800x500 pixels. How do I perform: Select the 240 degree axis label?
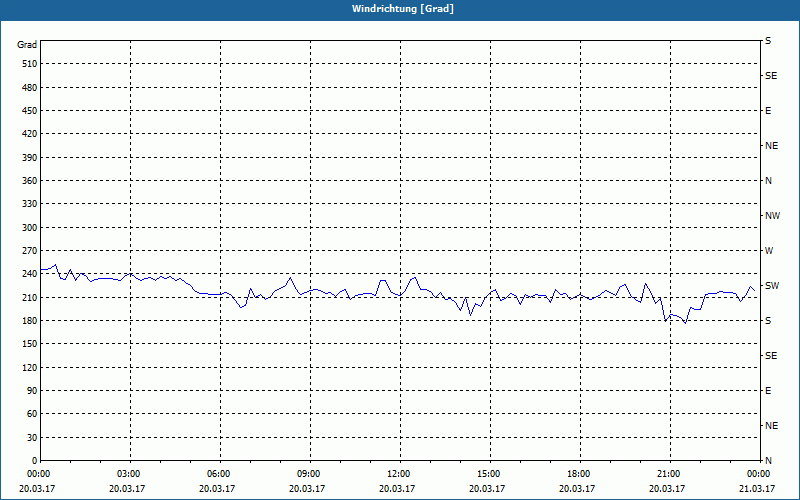click(x=30, y=274)
